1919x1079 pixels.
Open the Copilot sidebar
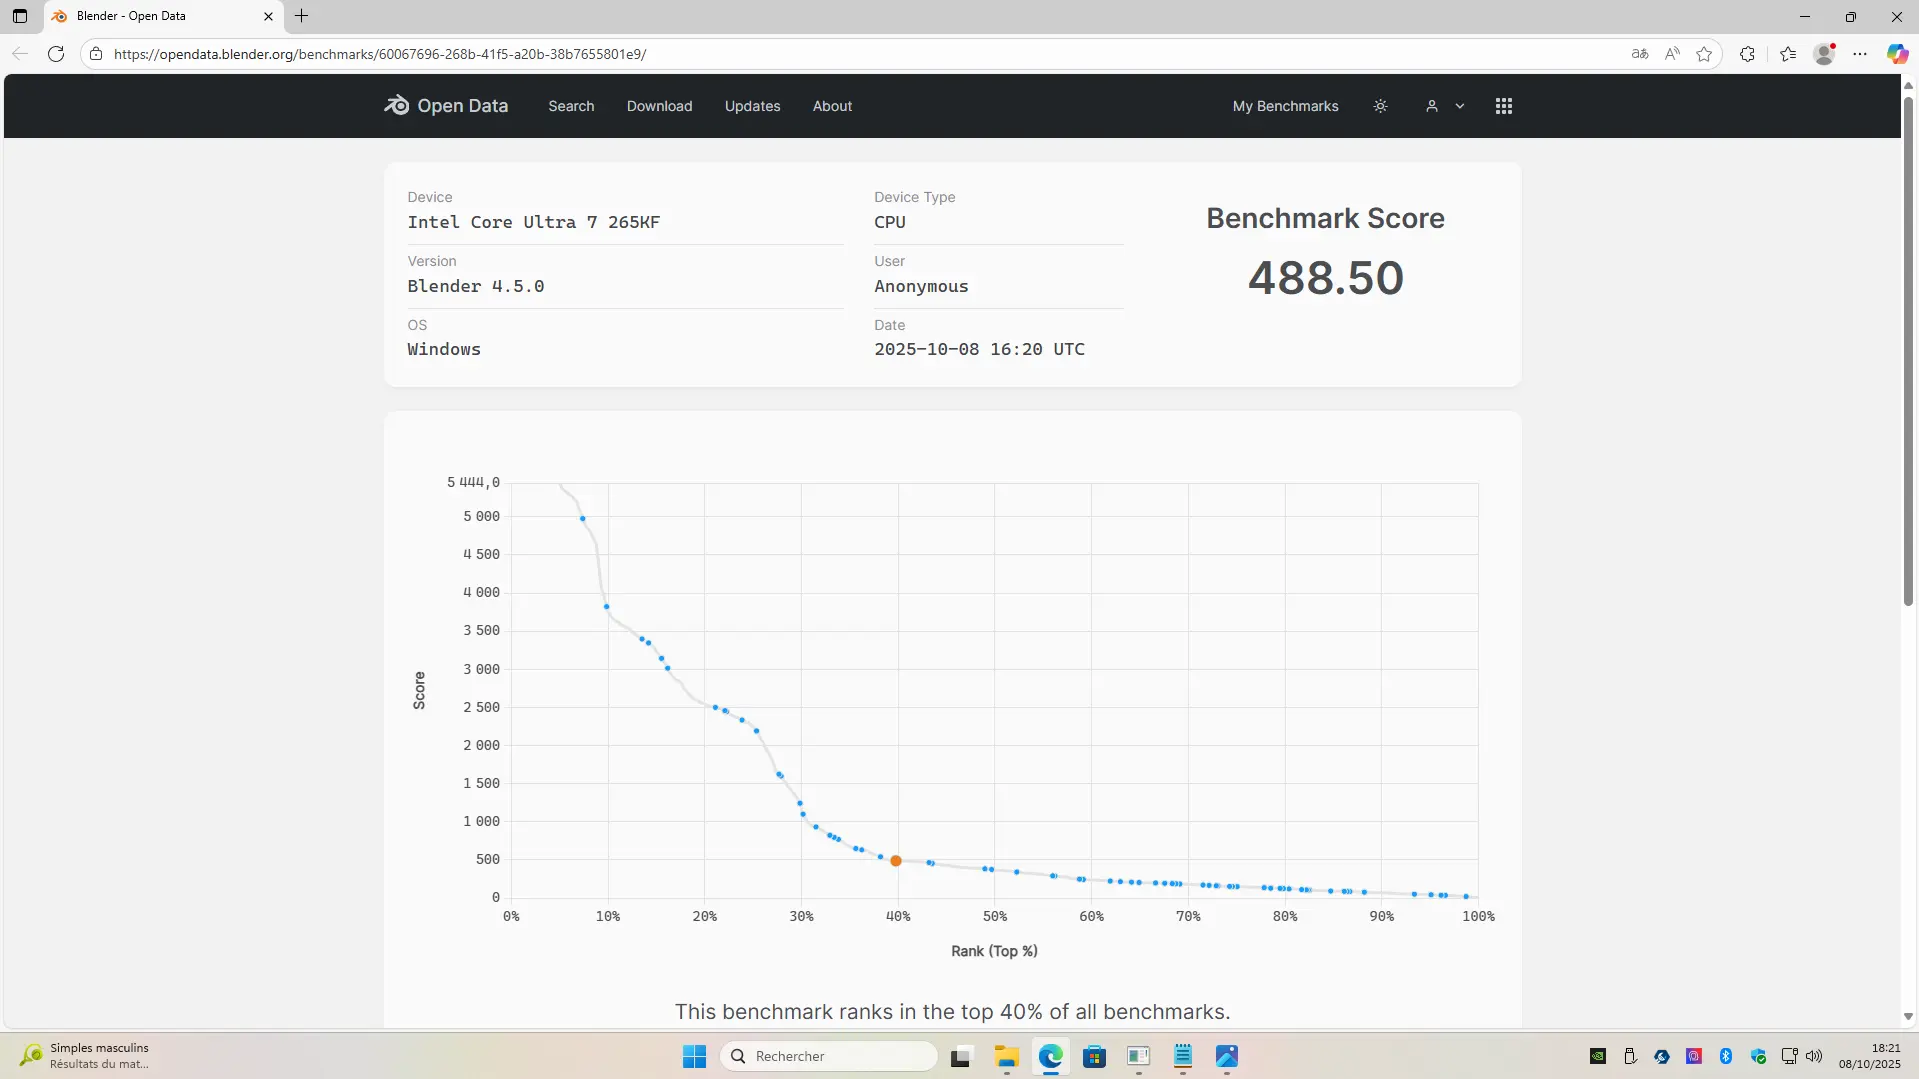[1897, 54]
